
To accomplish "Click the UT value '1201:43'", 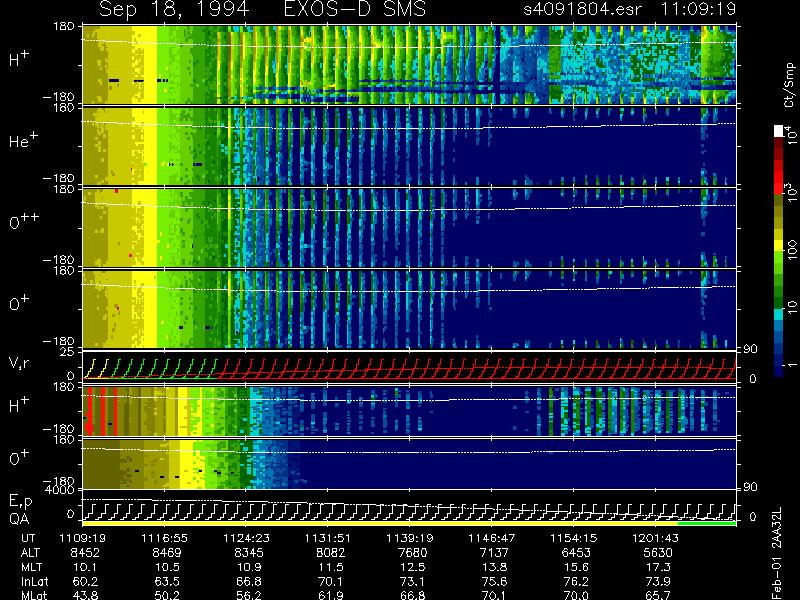I will [656, 538].
